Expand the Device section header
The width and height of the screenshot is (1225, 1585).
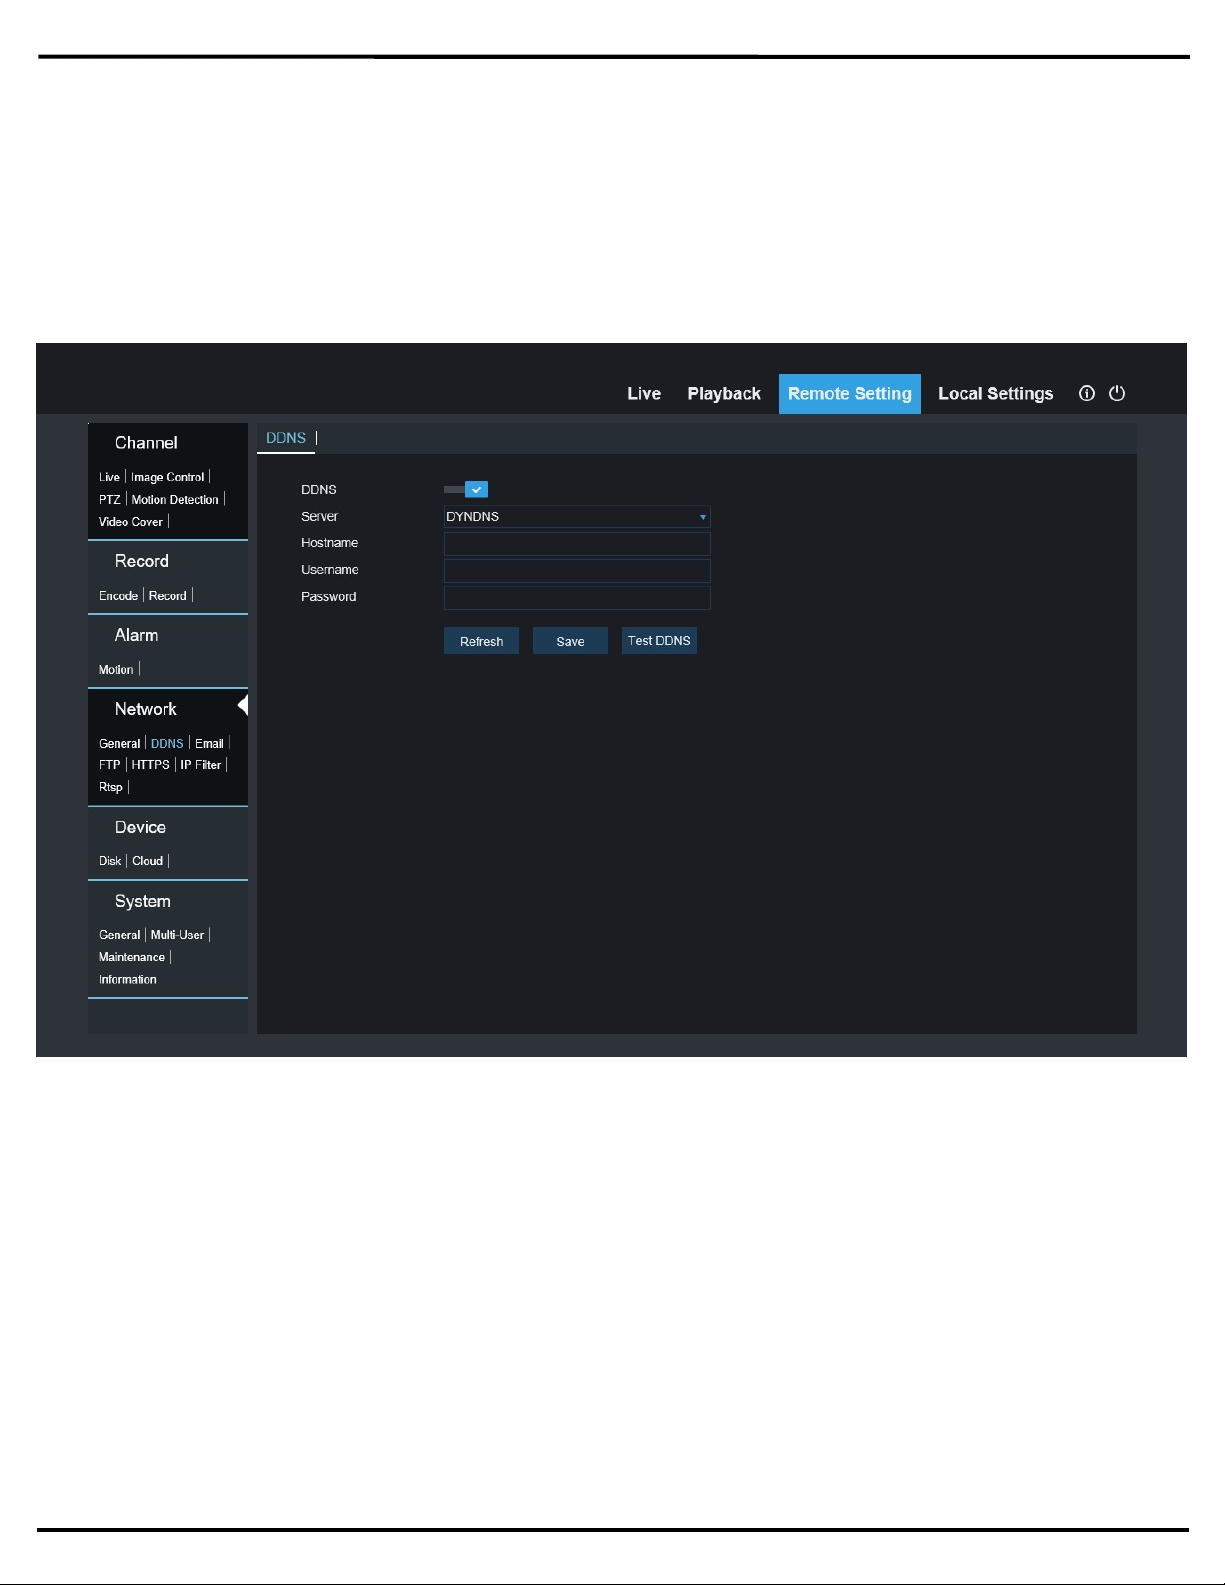click(140, 827)
